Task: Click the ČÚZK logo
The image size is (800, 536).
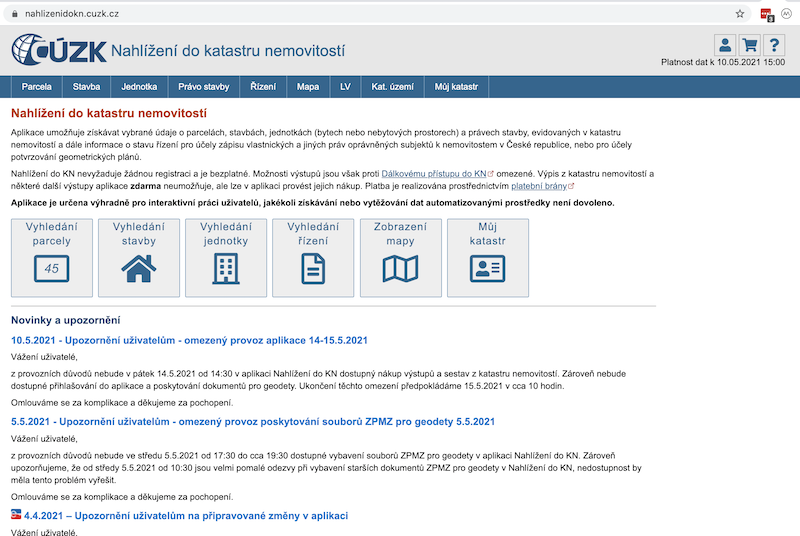Action: [x=56, y=49]
